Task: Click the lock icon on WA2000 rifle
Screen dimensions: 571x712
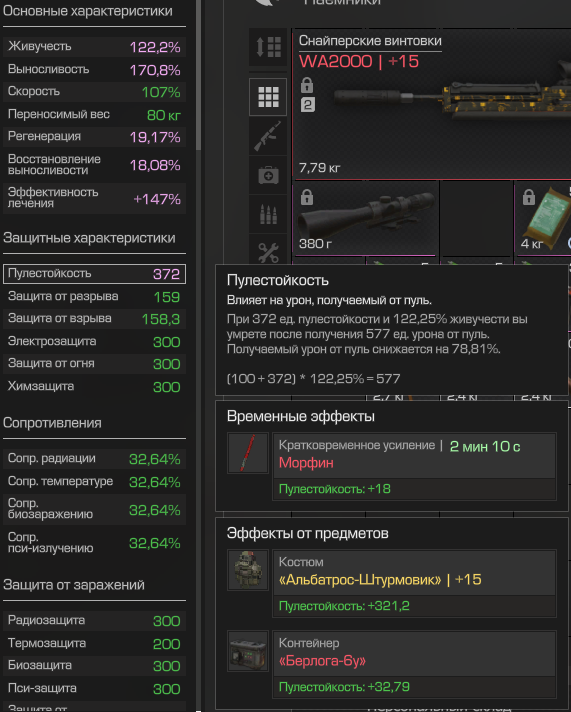Action: point(307,85)
